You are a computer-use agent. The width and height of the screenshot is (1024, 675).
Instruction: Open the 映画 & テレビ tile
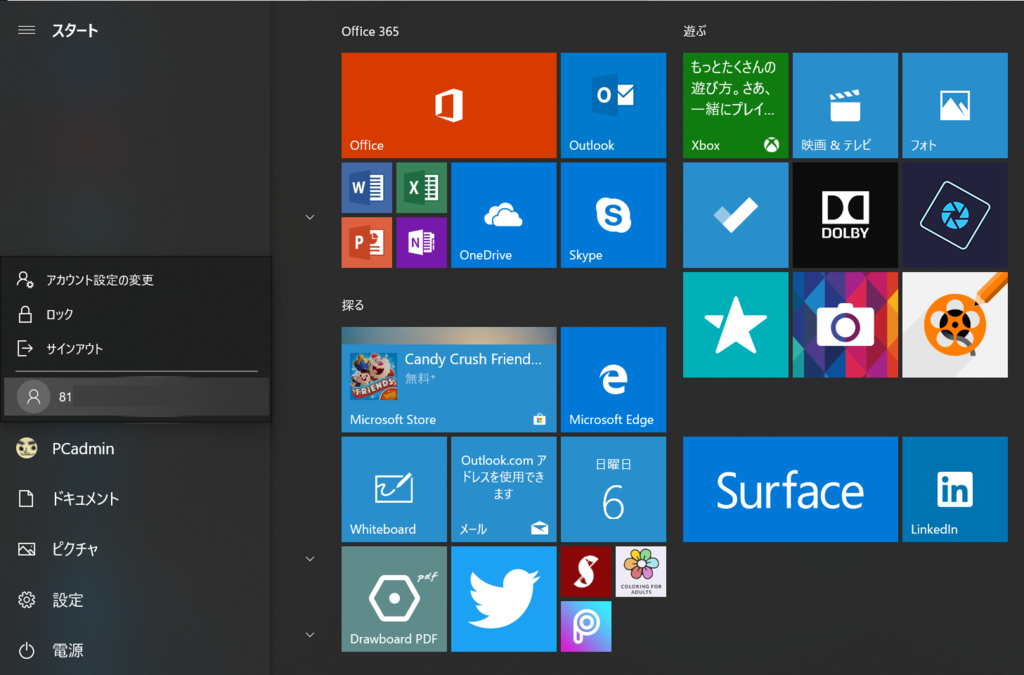[845, 105]
